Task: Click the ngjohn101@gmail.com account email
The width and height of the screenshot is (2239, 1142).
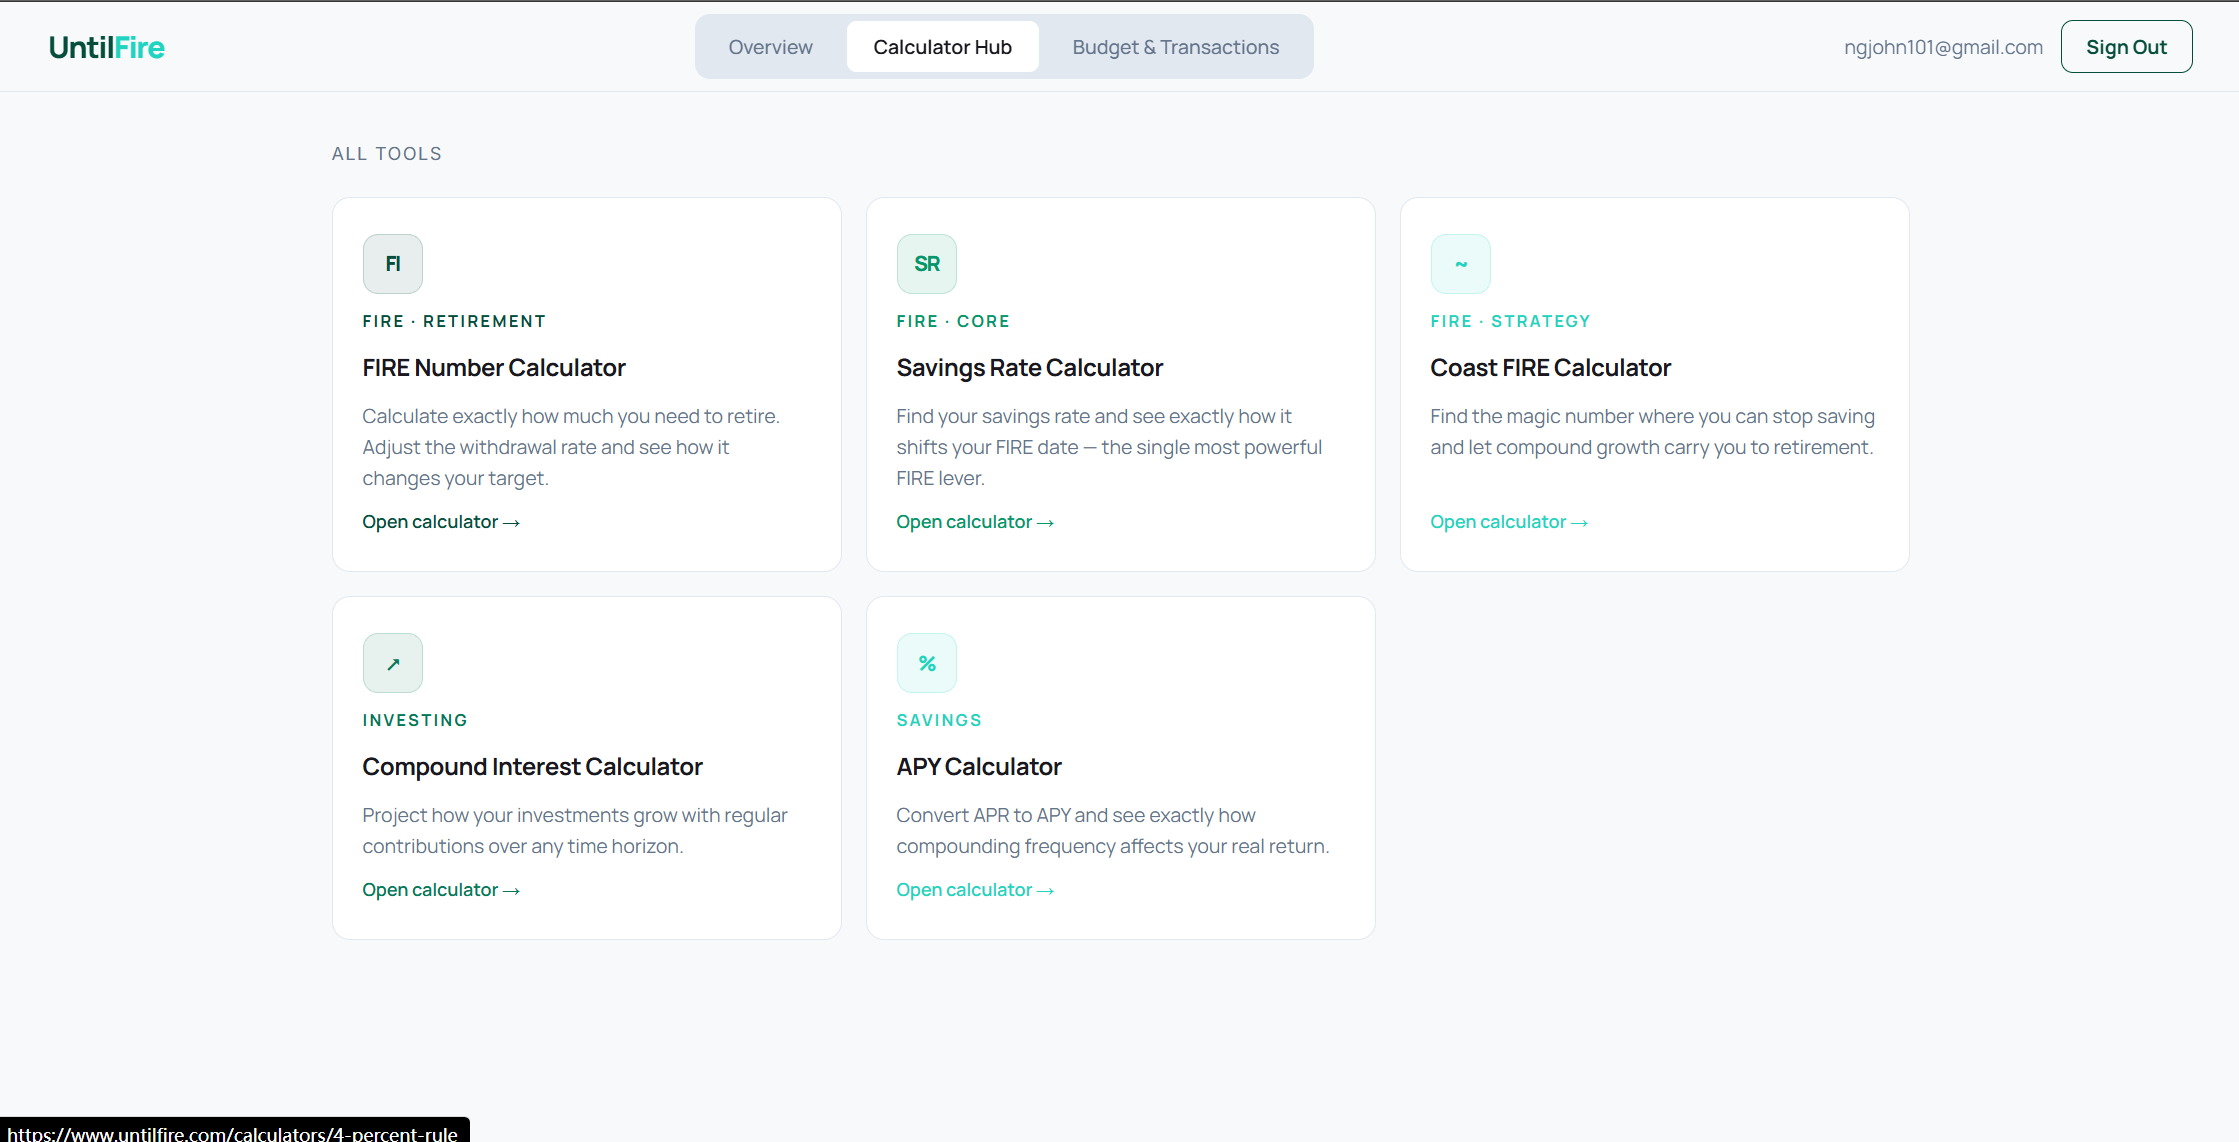Action: [1943, 47]
